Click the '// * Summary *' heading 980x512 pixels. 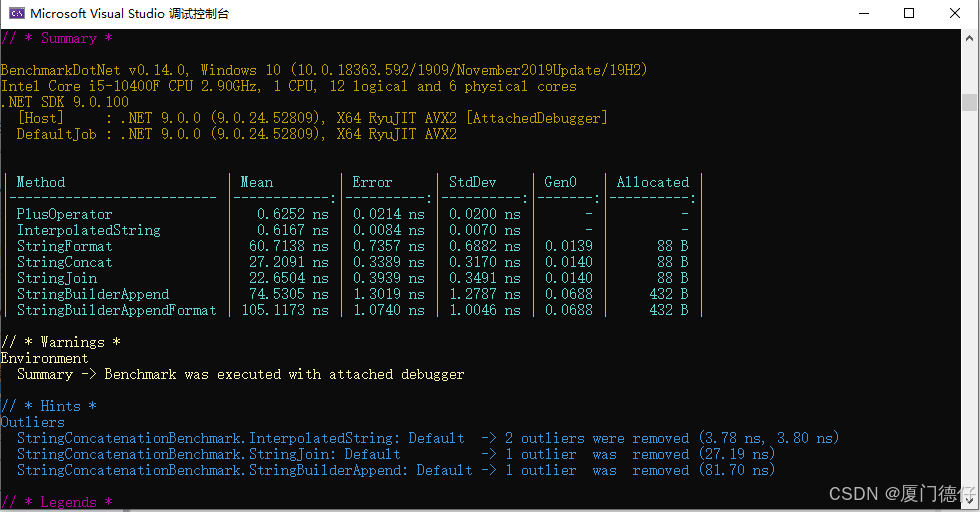click(57, 38)
